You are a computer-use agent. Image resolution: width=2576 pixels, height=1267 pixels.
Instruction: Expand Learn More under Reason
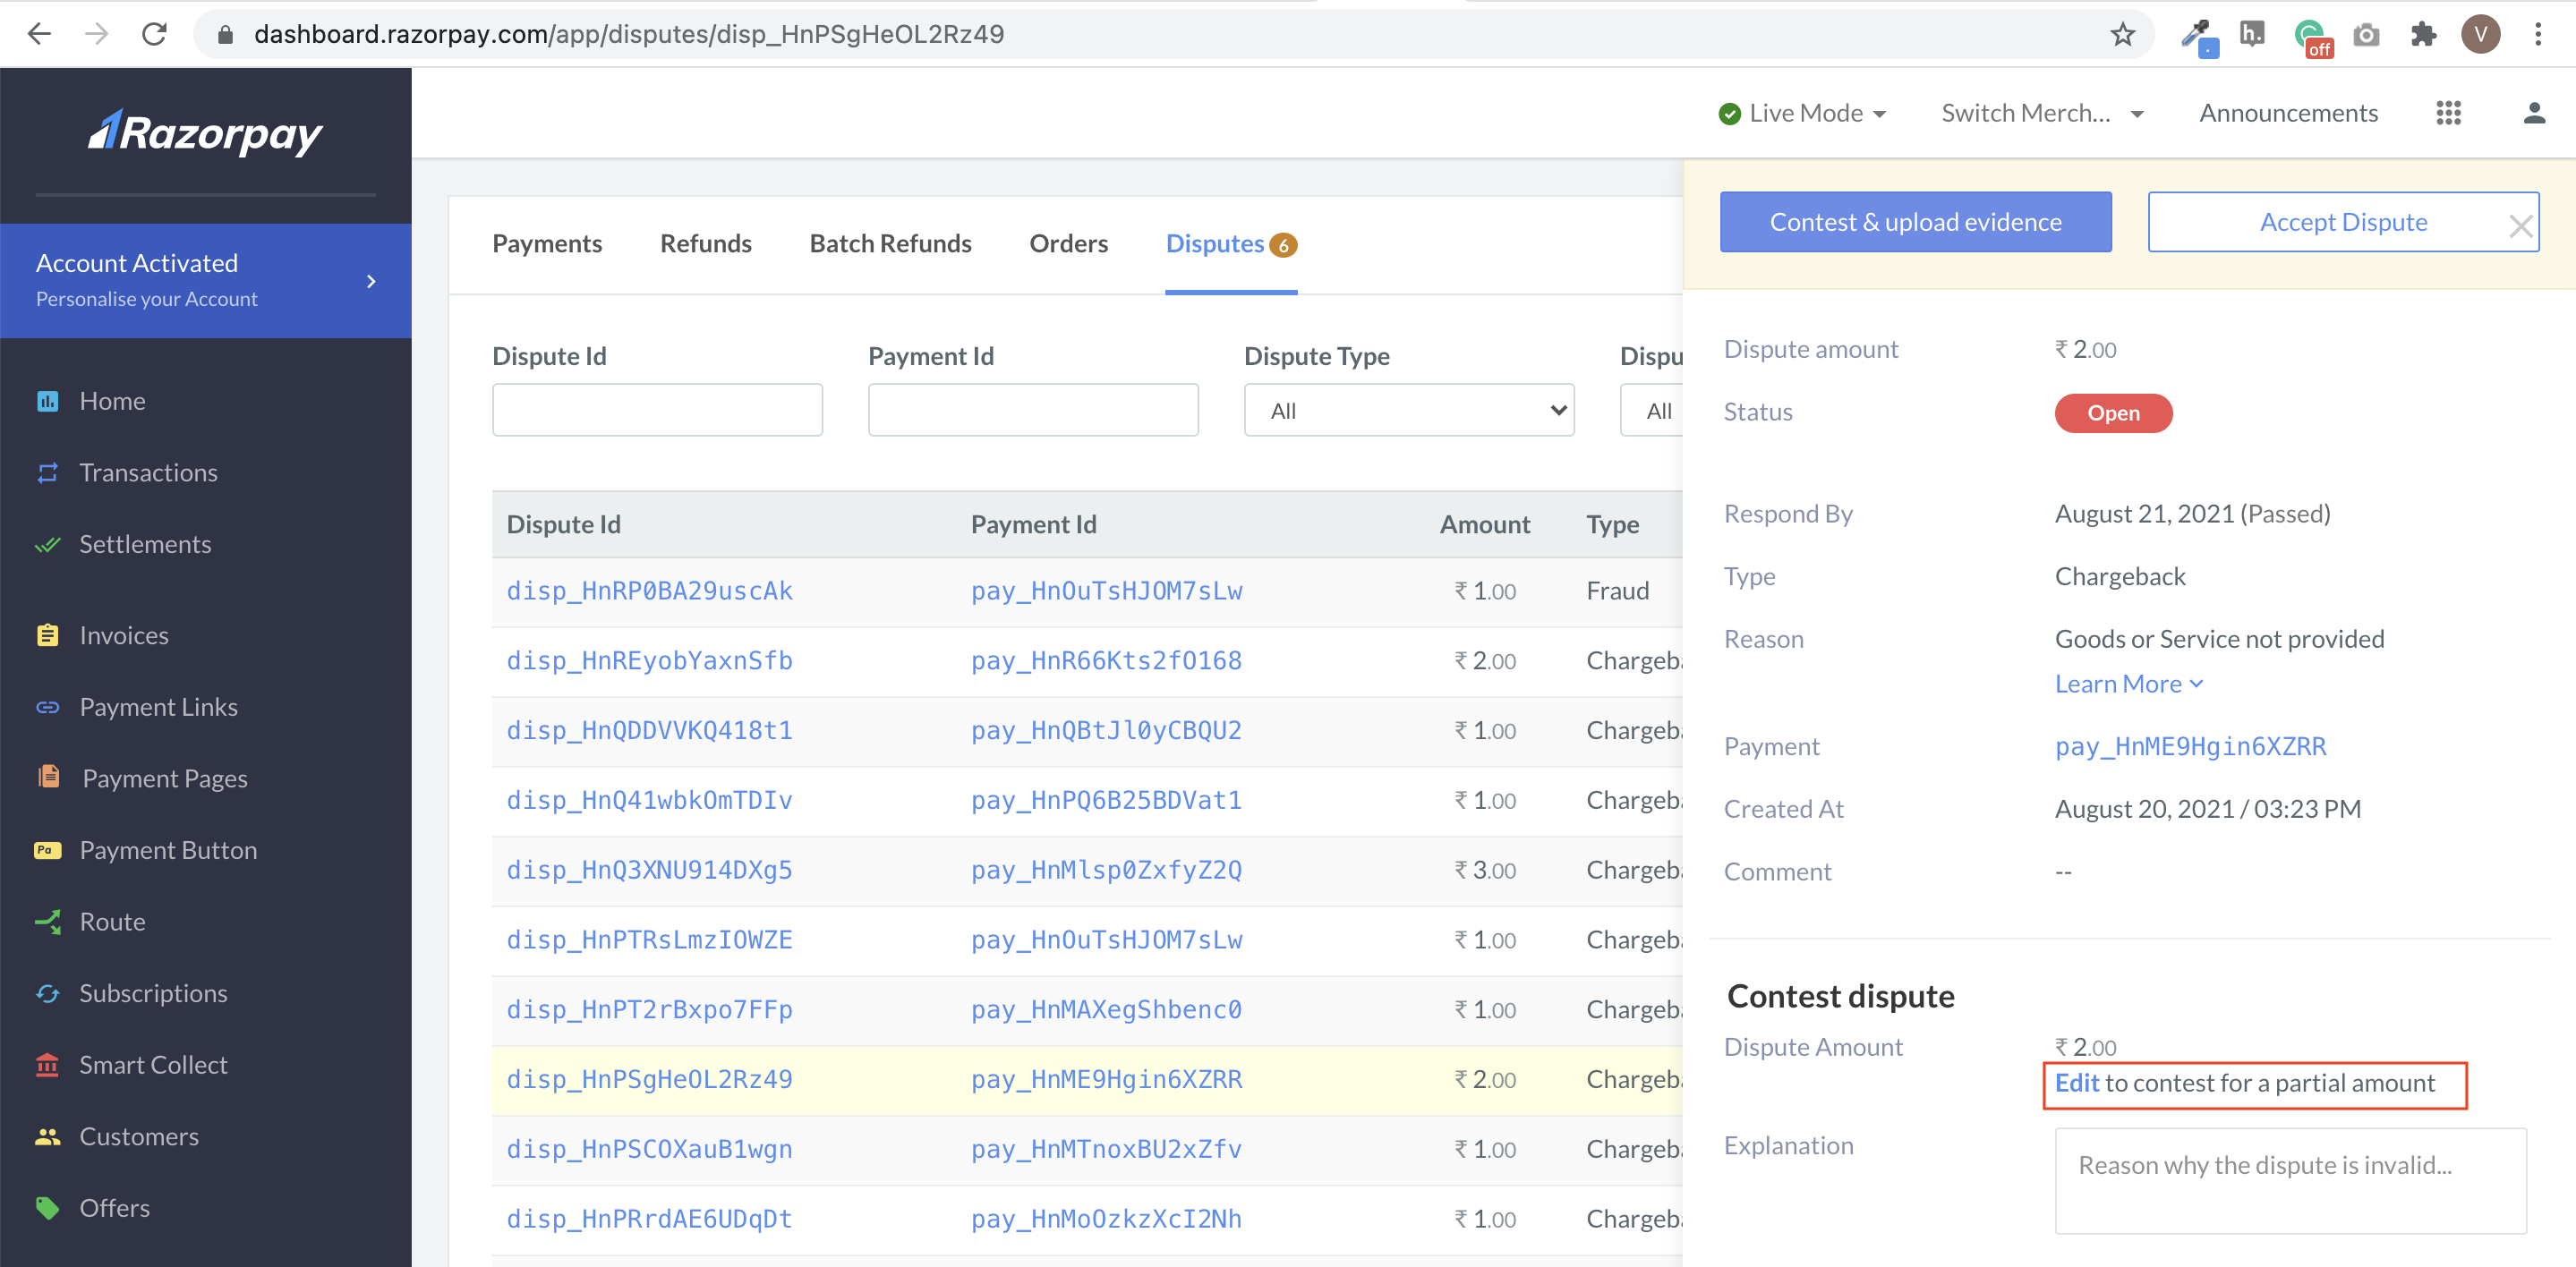tap(2128, 684)
